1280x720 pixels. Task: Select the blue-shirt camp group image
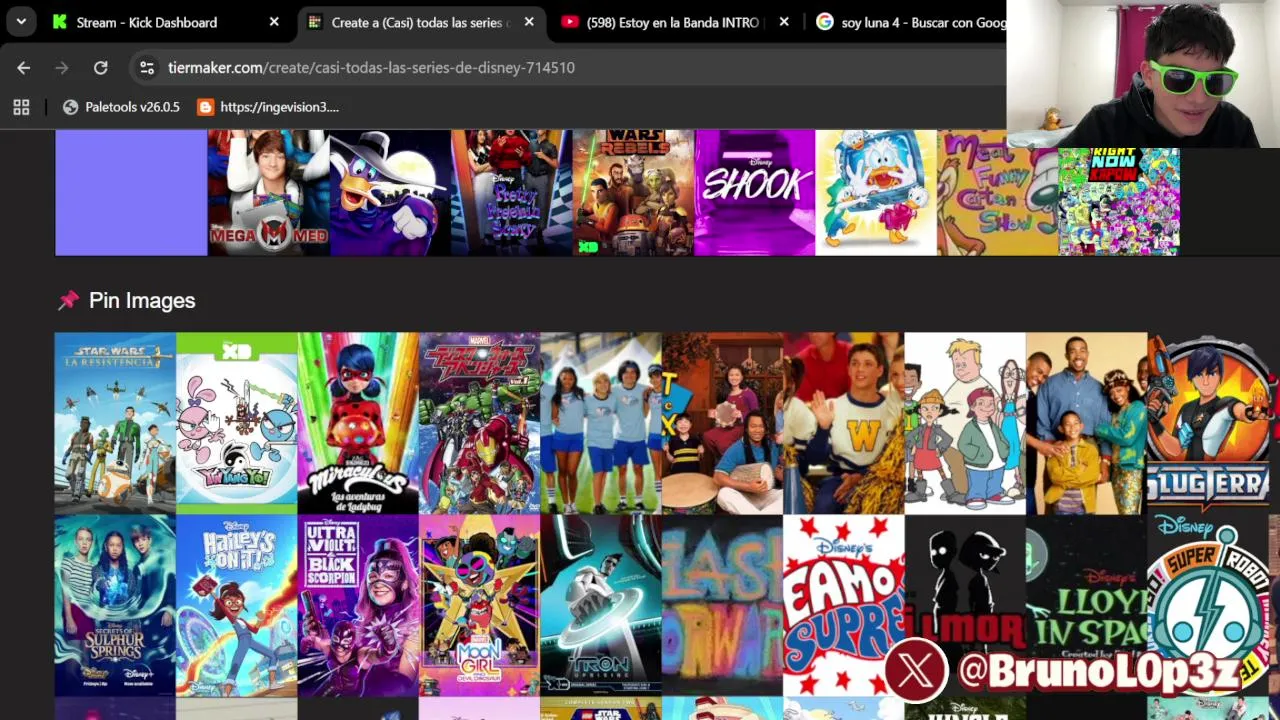(601, 423)
